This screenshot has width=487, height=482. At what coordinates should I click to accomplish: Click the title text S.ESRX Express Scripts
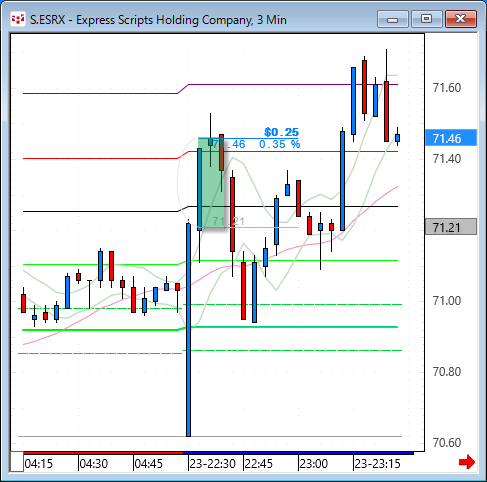(158, 20)
